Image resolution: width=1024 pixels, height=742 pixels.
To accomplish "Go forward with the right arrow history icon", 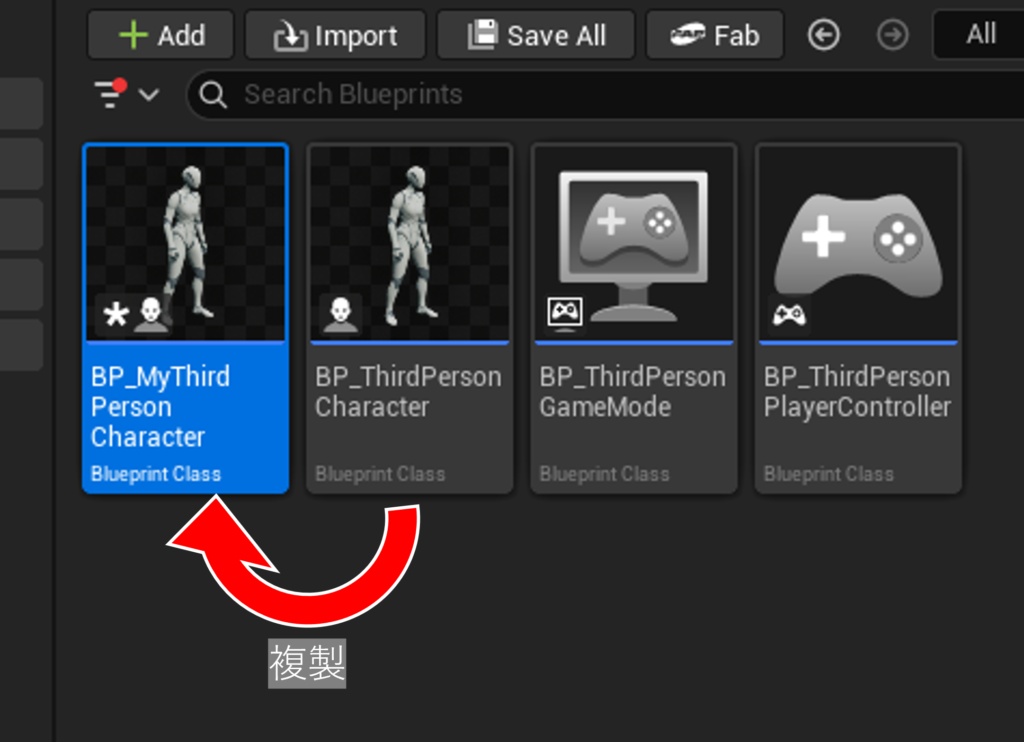I will point(892,36).
